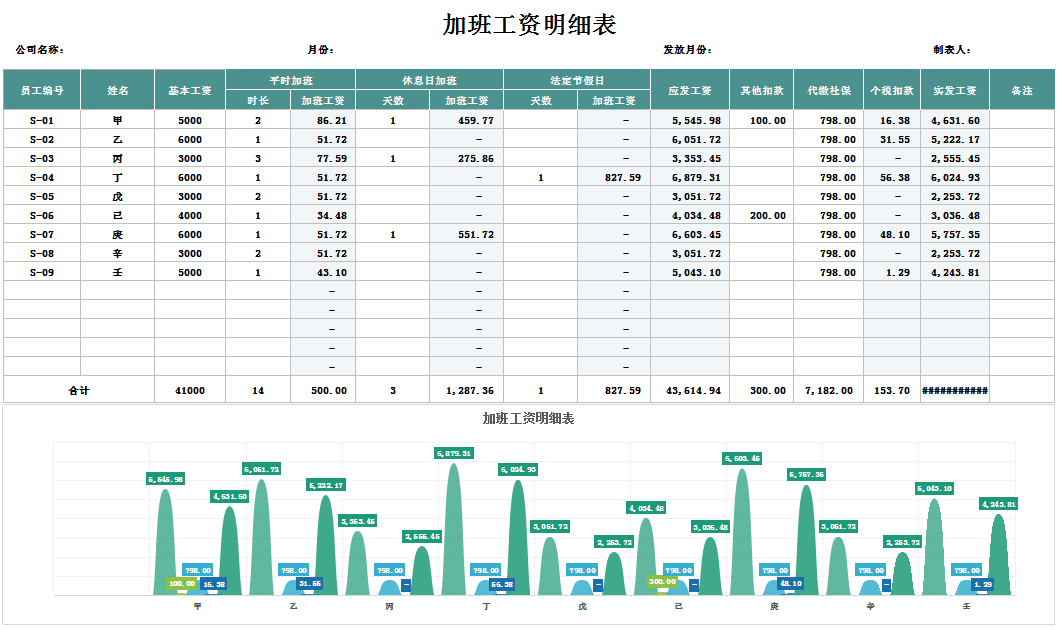The image size is (1063, 630).
Task: Select the 应发工资 header cell
Action: [689, 90]
